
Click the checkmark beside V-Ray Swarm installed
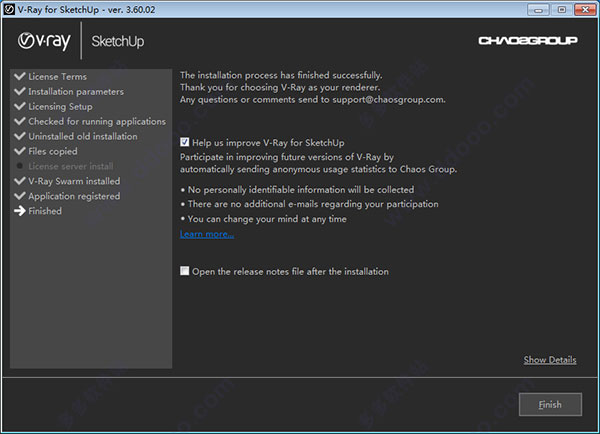tap(19, 181)
